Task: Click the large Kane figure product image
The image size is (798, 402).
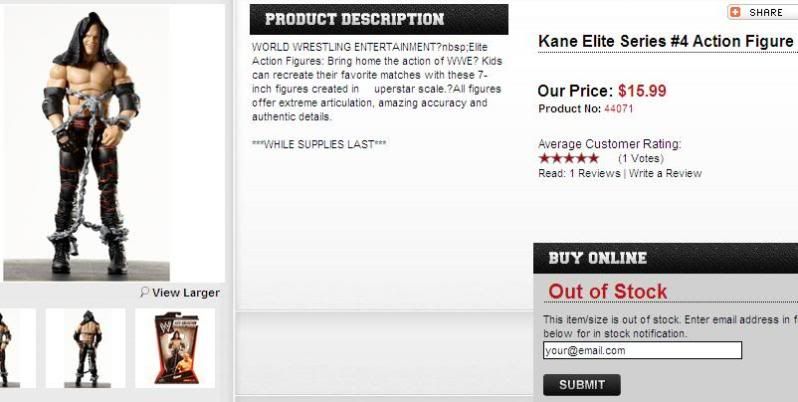Action: (x=87, y=143)
